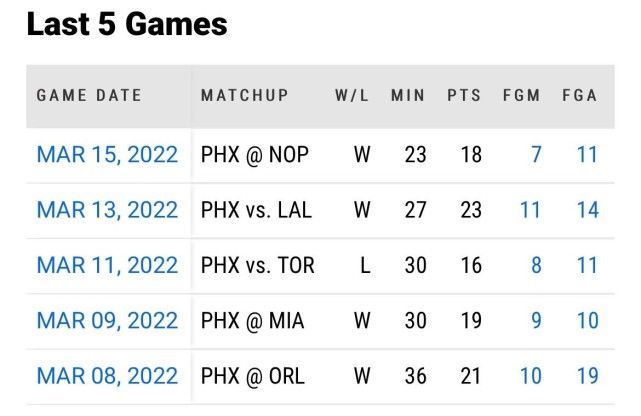Screen dimensions: 641x416
Task: Open the MAR 08, 2022 game link
Action: pos(107,376)
